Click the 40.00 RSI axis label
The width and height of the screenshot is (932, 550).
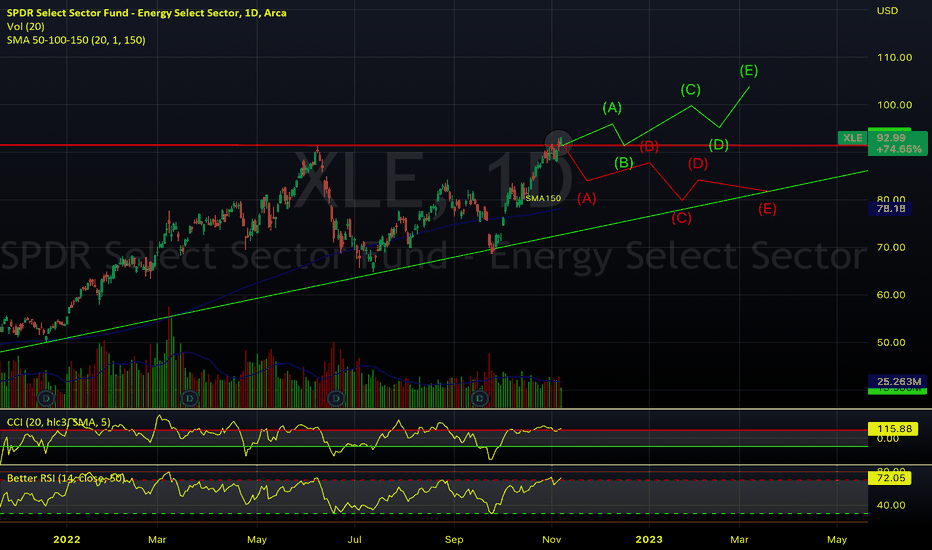click(x=891, y=505)
